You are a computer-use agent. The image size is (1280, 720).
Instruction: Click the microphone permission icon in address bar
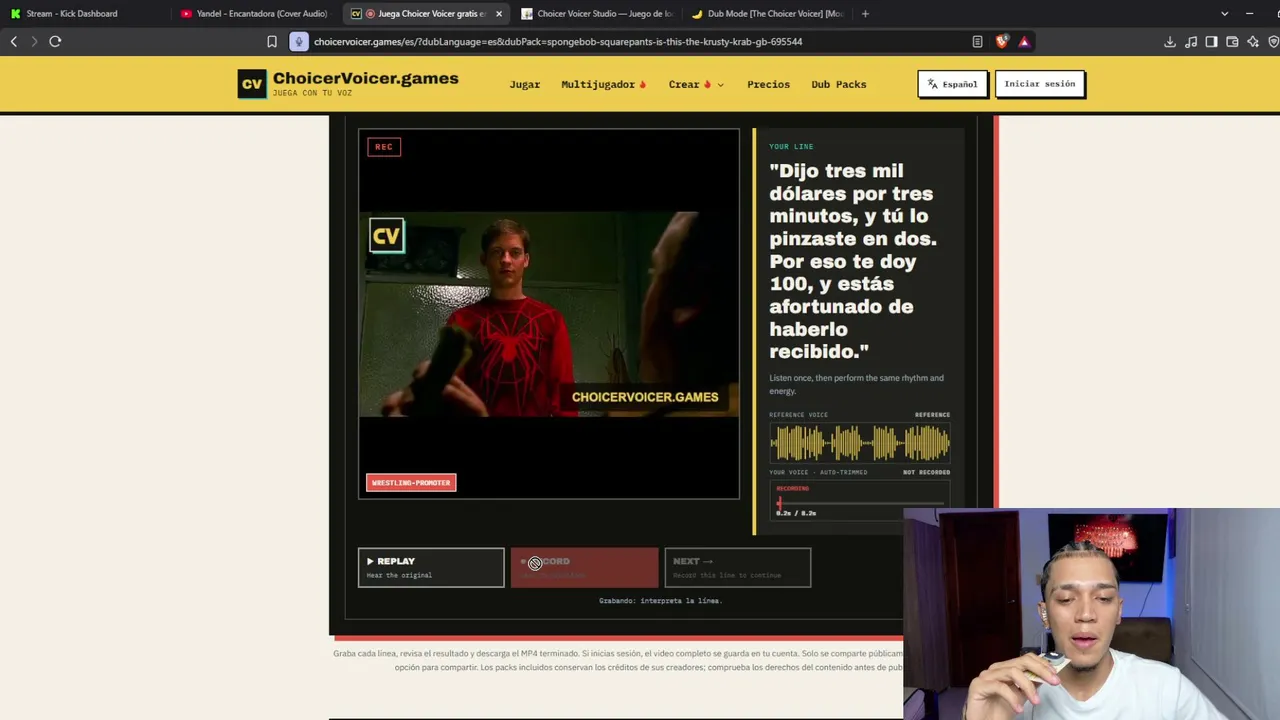(298, 42)
